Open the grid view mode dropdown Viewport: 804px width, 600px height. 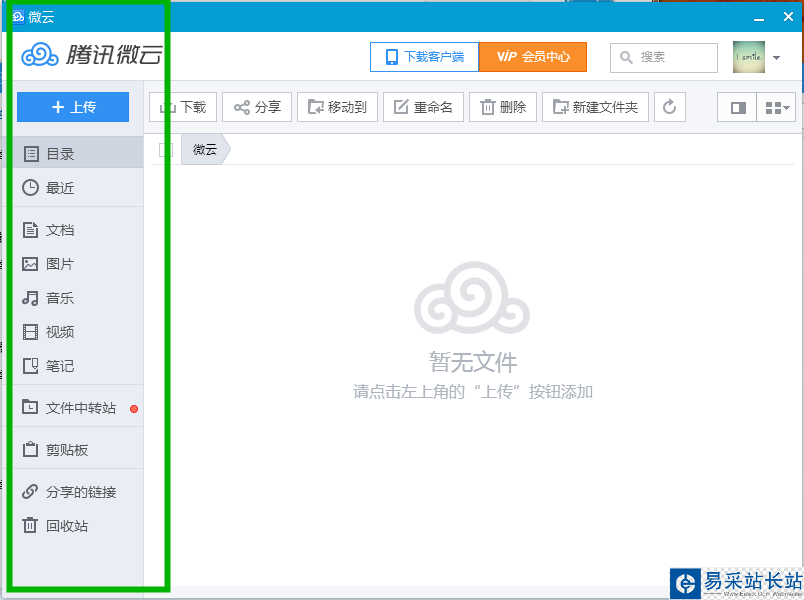click(776, 108)
